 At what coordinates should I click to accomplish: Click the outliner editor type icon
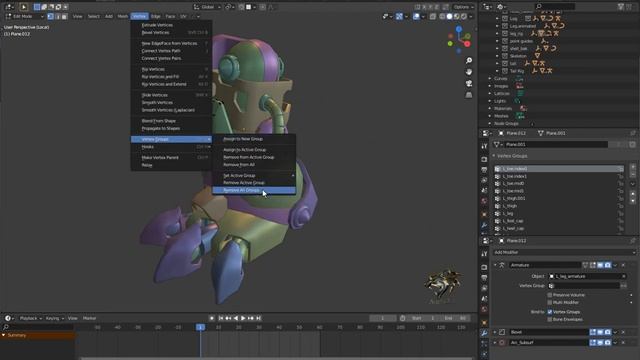(x=487, y=7)
